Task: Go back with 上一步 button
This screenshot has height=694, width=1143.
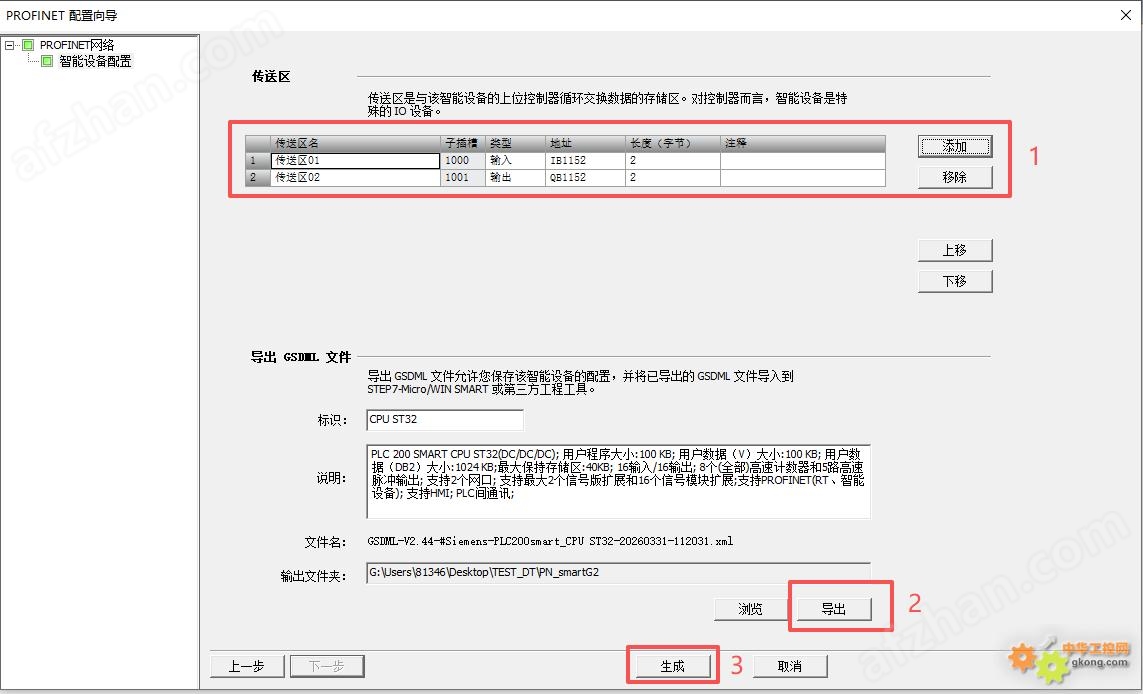Action: tap(246, 666)
